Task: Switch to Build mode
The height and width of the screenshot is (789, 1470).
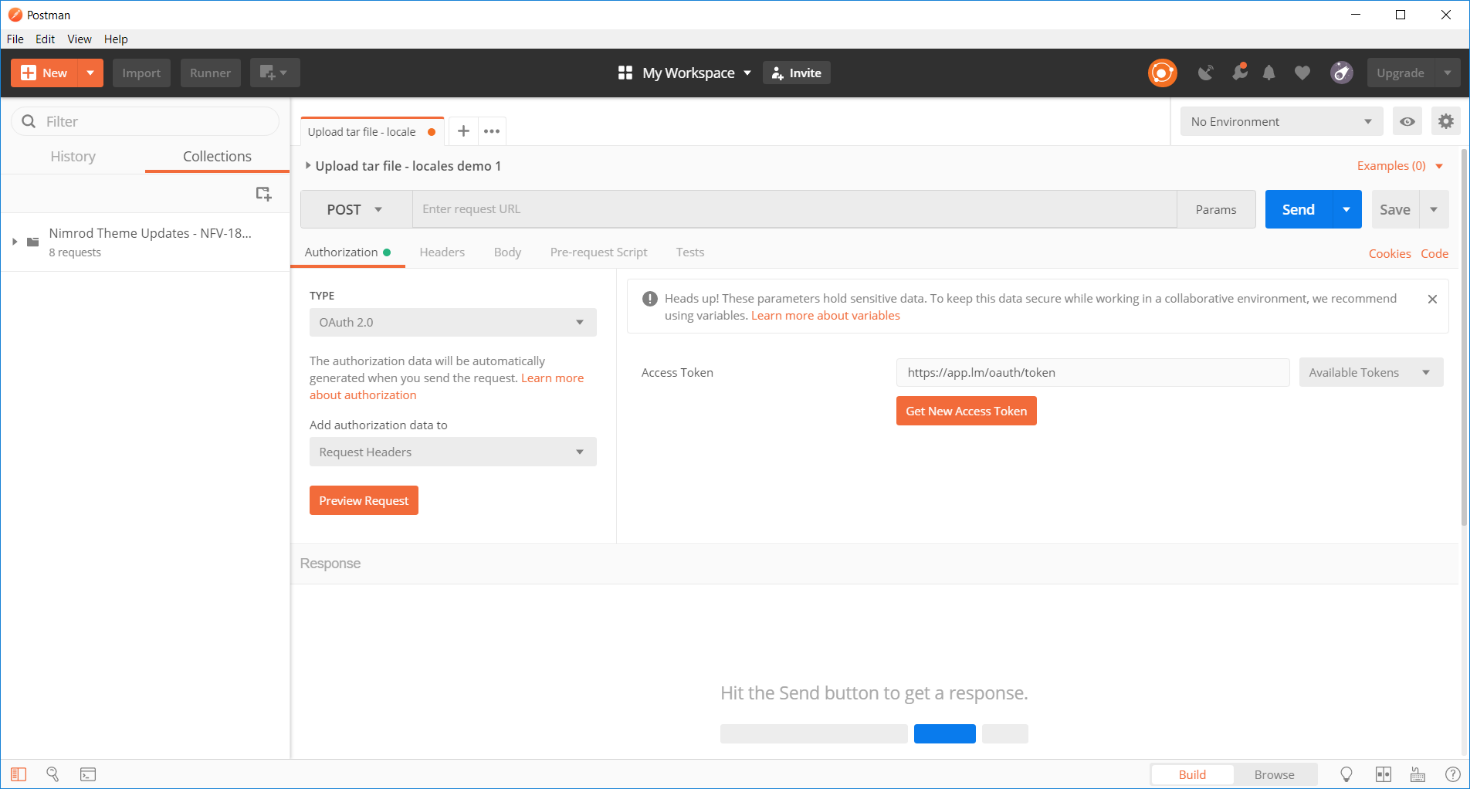Action: tap(1192, 774)
